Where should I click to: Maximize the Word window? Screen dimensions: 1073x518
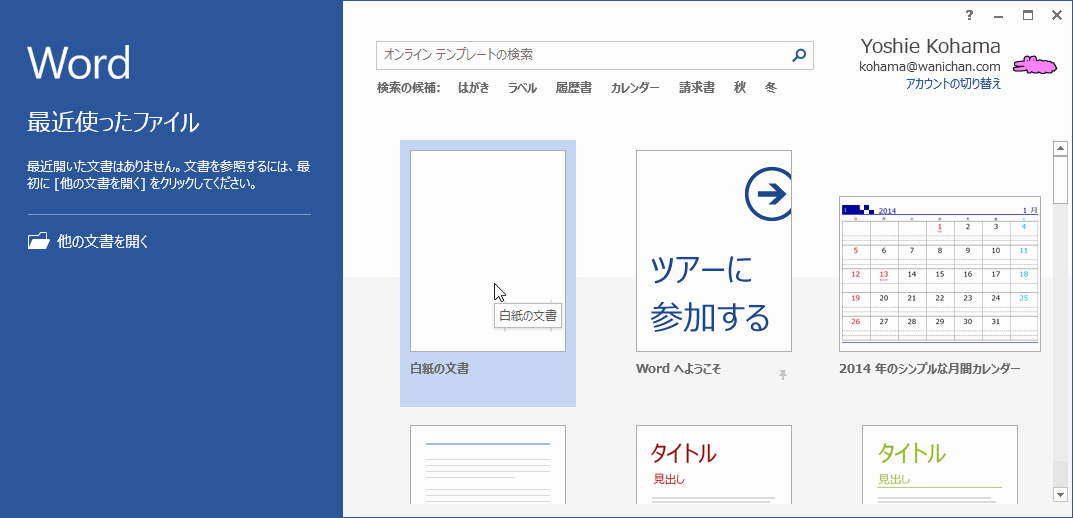pyautogui.click(x=1028, y=15)
